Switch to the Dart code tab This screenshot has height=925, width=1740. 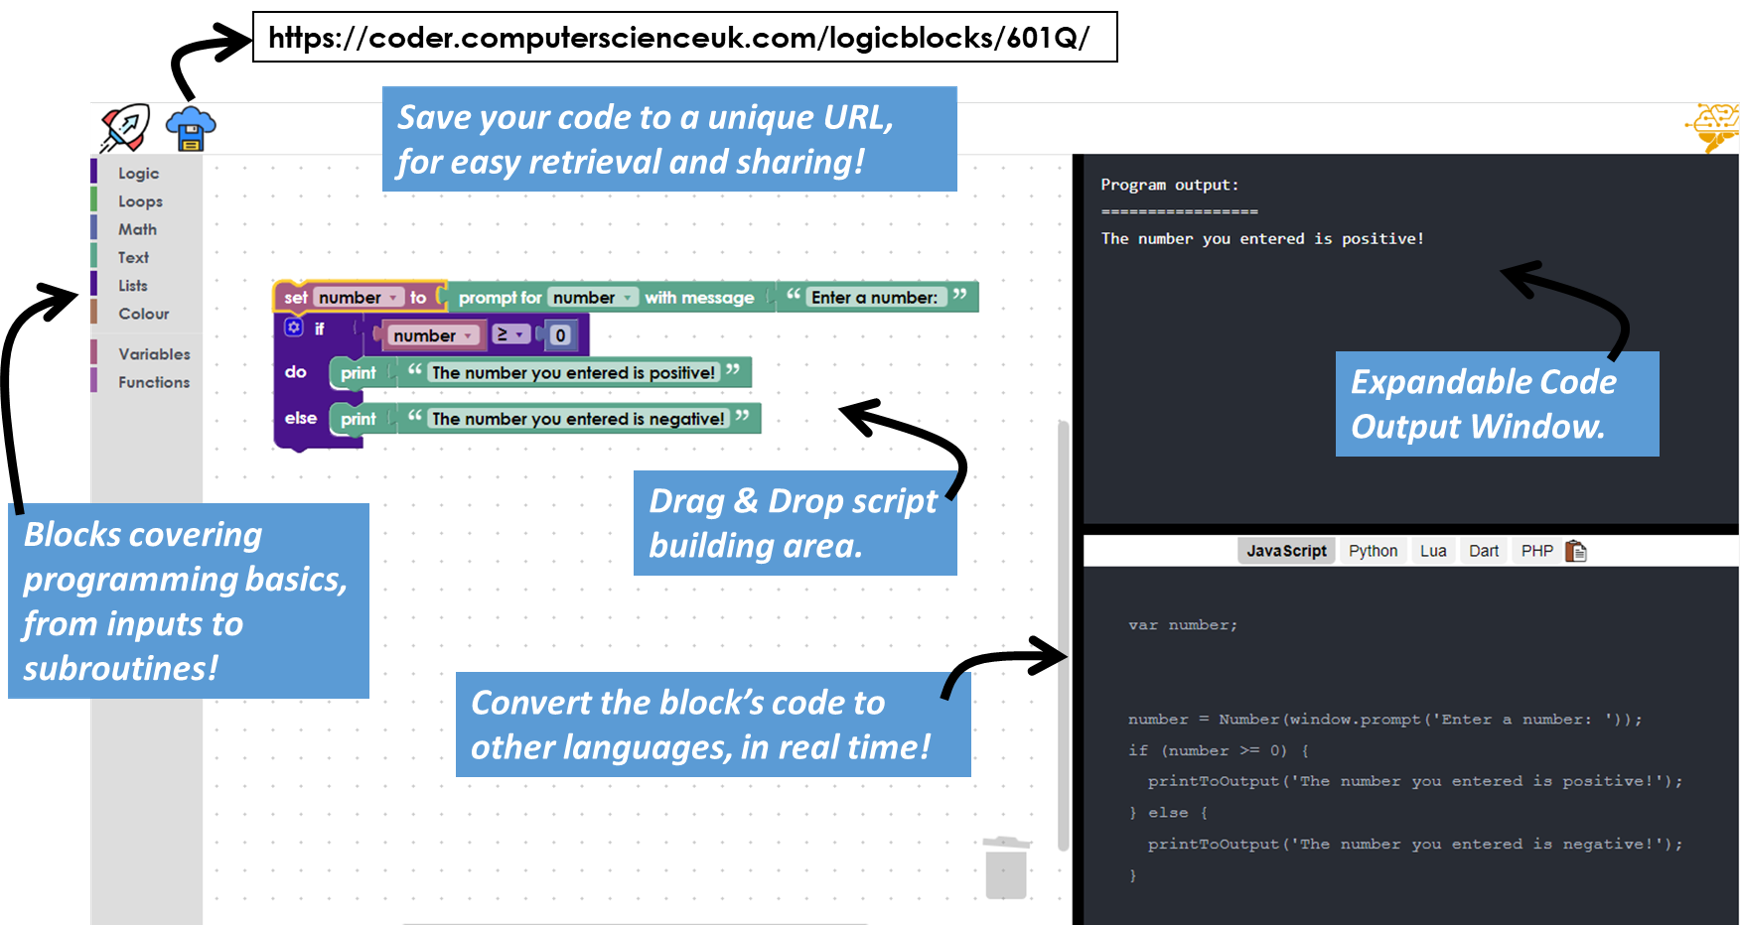[1483, 550]
